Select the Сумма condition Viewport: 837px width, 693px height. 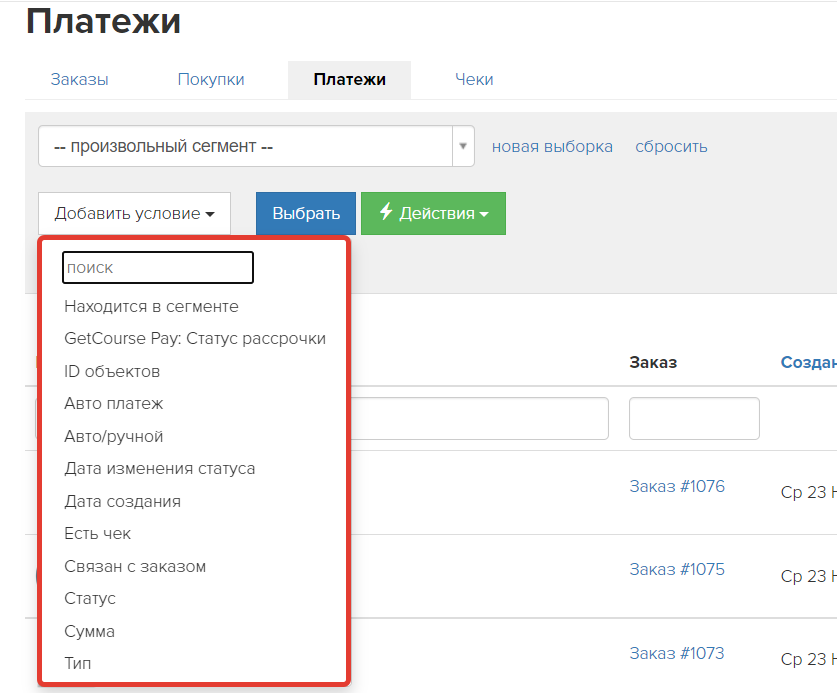pos(90,631)
